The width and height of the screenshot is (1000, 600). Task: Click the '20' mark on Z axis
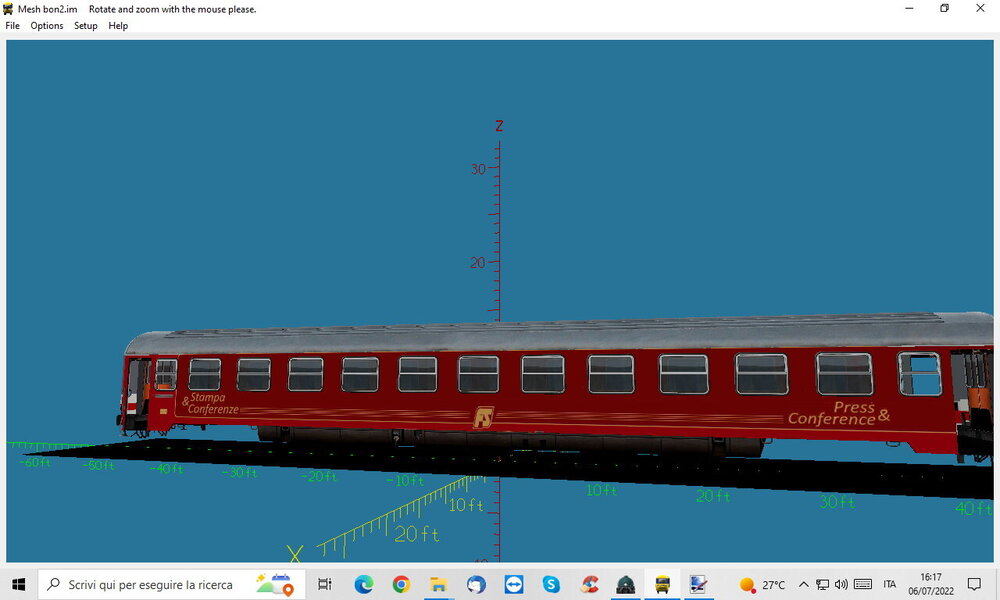pyautogui.click(x=478, y=263)
